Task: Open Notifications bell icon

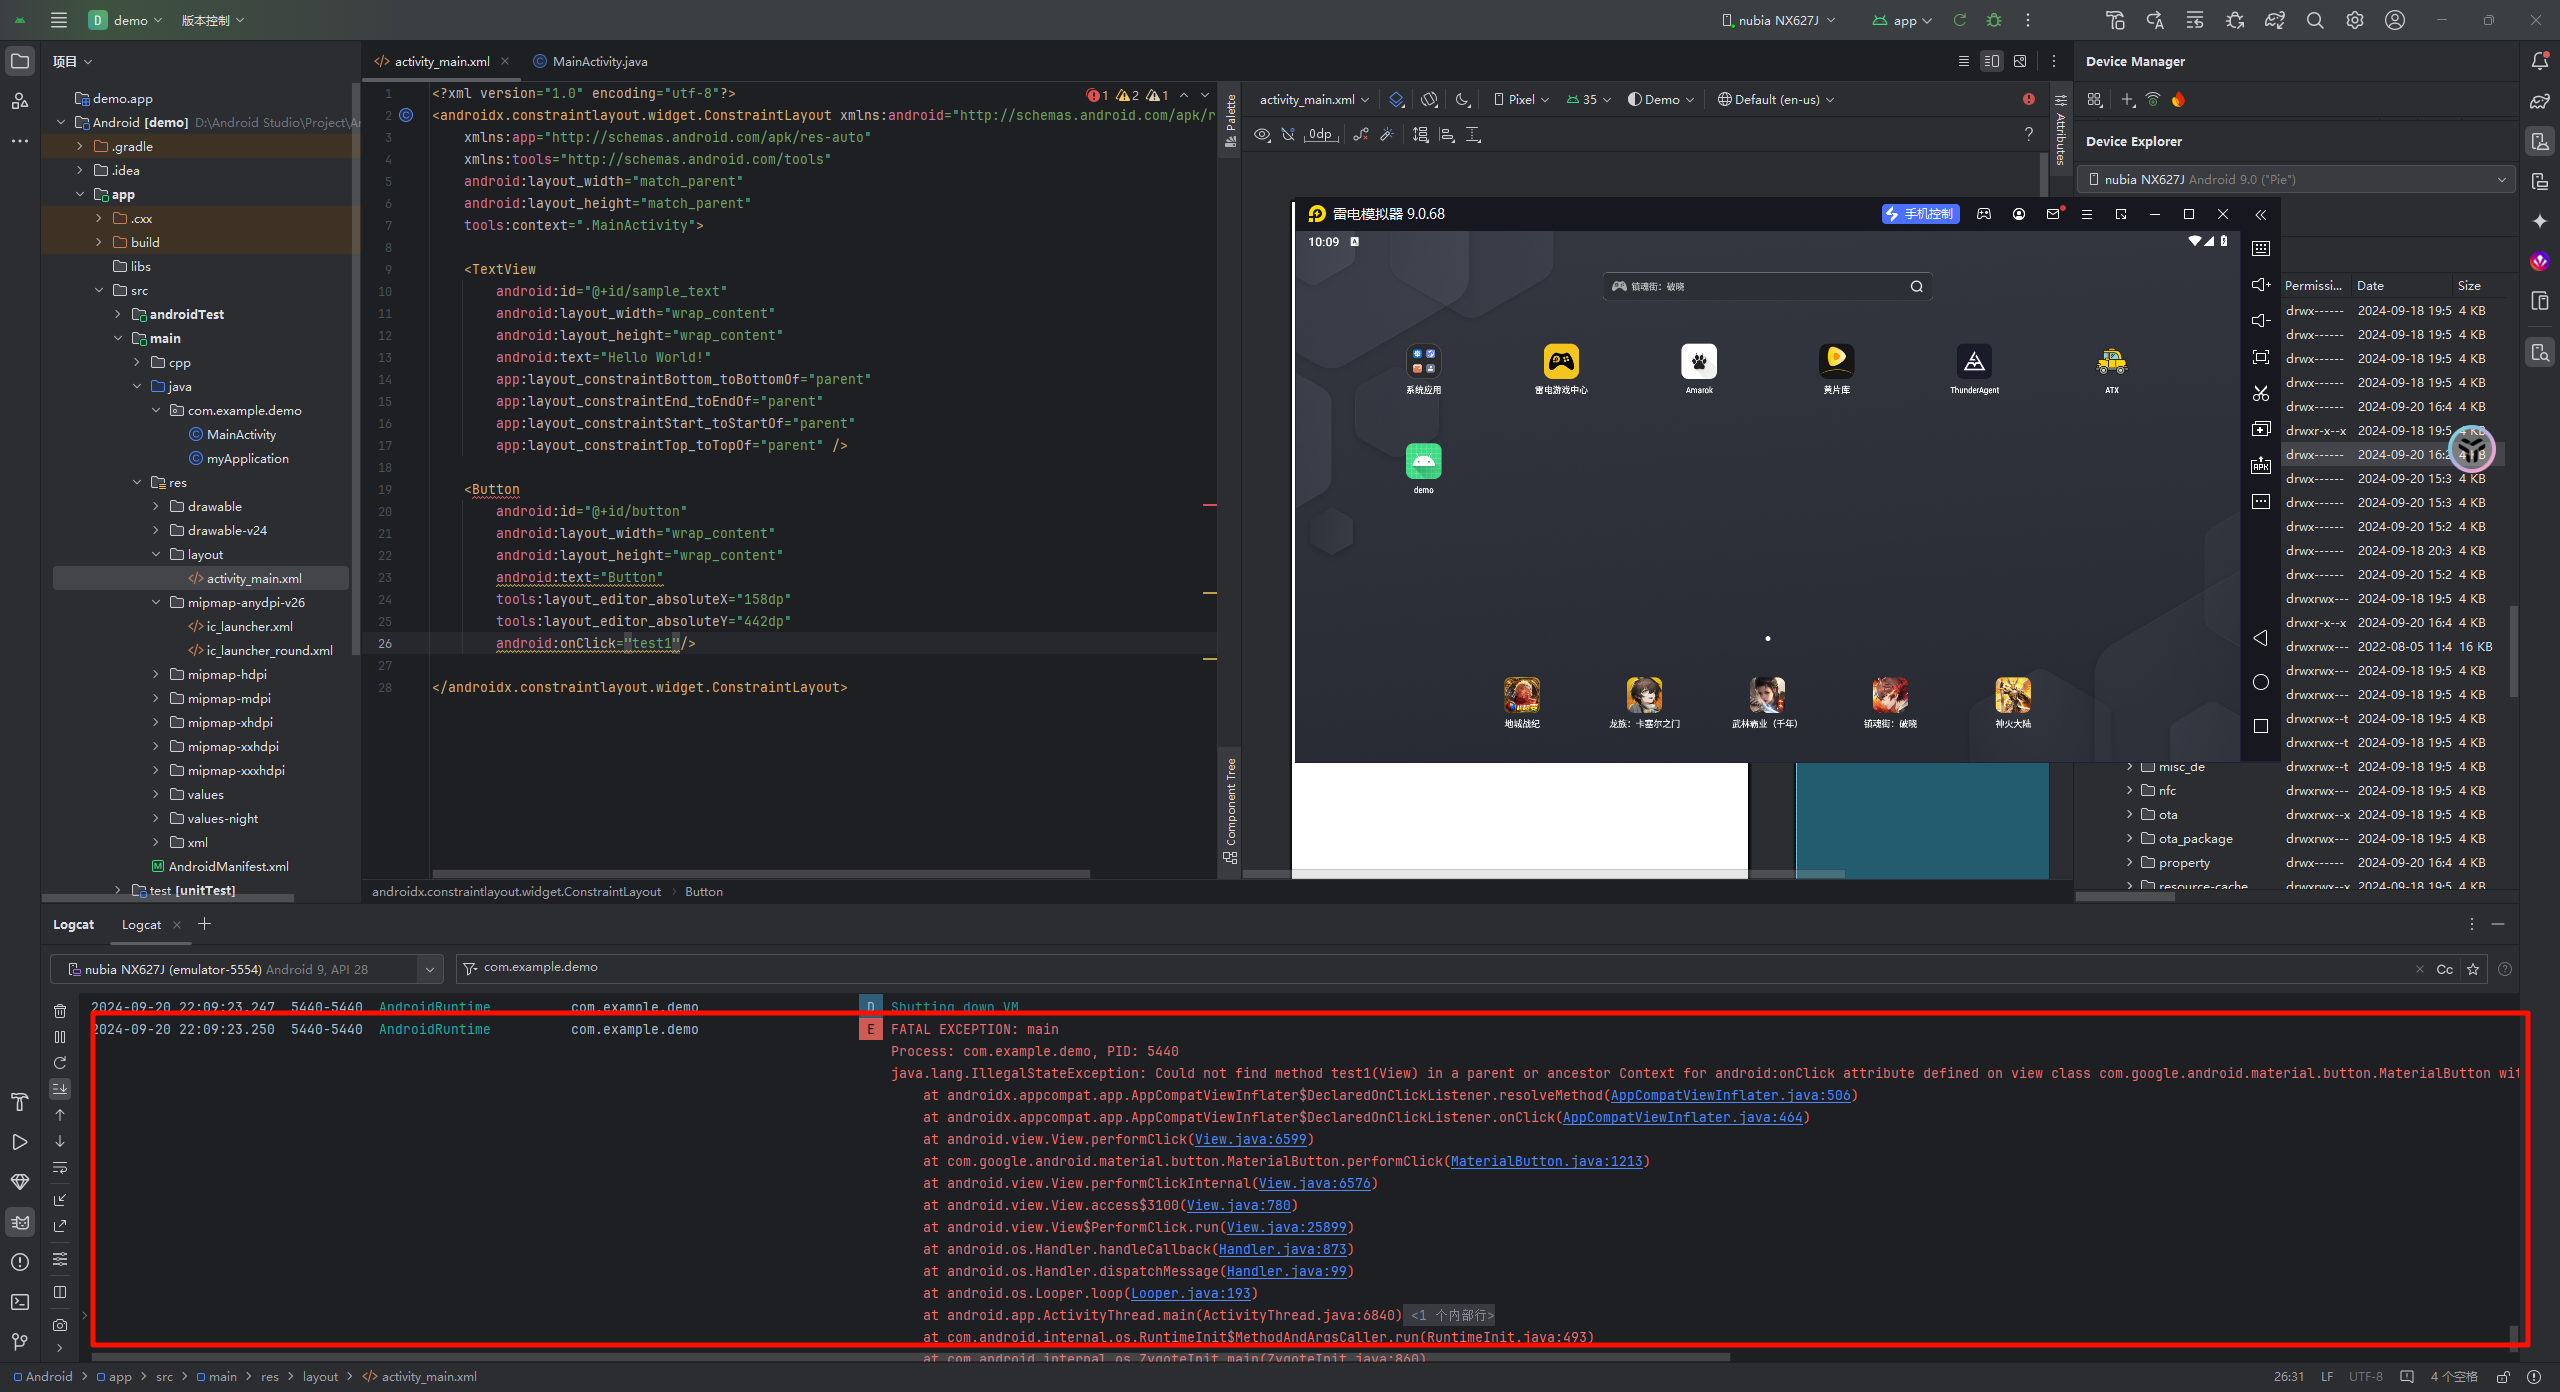Action: click(x=2540, y=61)
